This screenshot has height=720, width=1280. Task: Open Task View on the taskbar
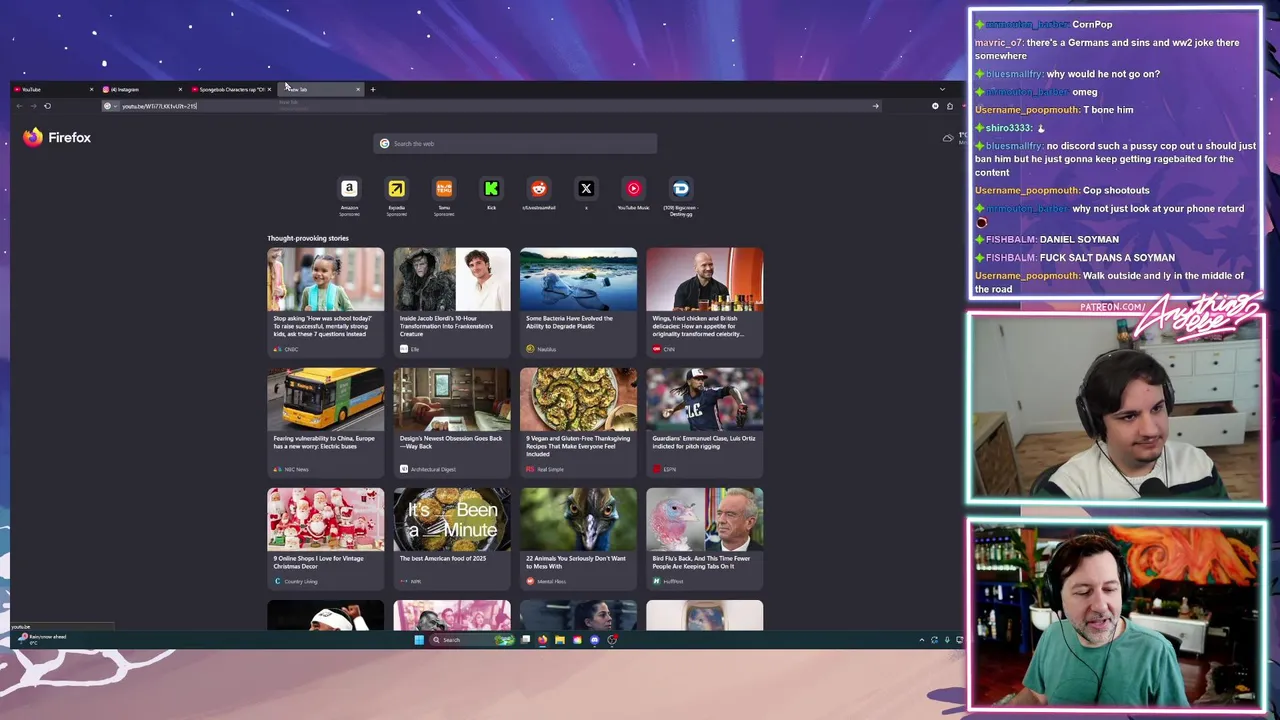[525, 640]
